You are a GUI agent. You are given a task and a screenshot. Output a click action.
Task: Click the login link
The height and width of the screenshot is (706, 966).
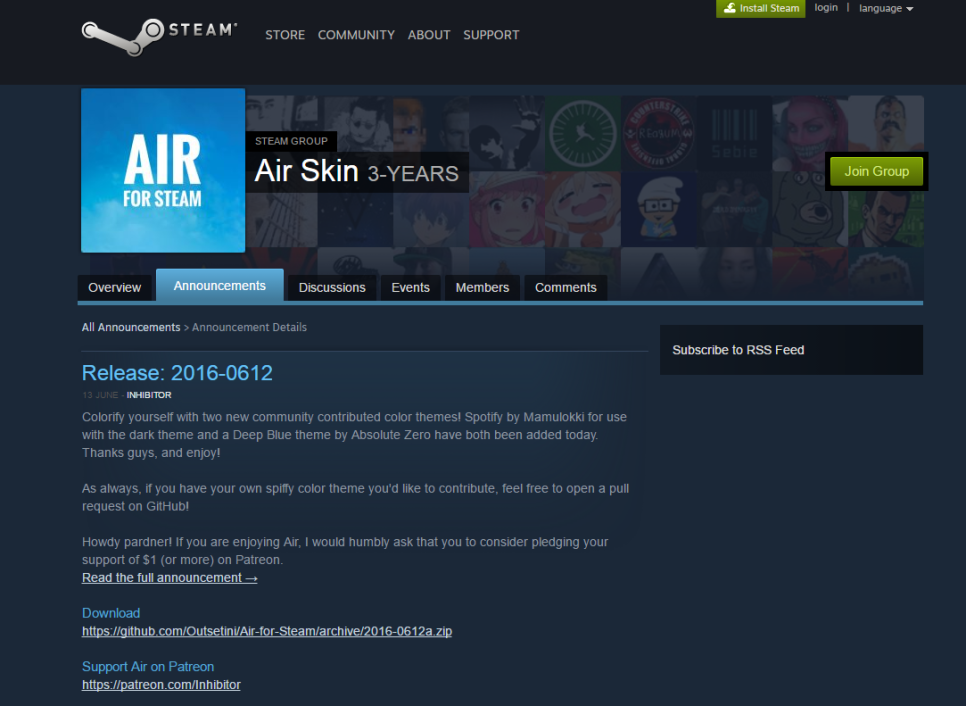[x=826, y=7]
